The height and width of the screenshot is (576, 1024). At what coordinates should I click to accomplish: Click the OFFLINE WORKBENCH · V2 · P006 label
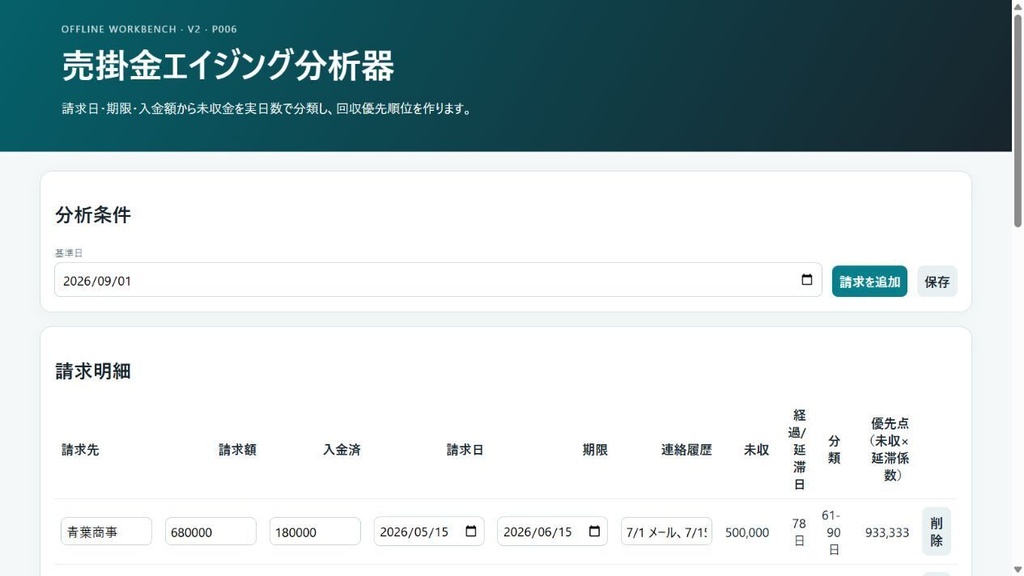149,29
